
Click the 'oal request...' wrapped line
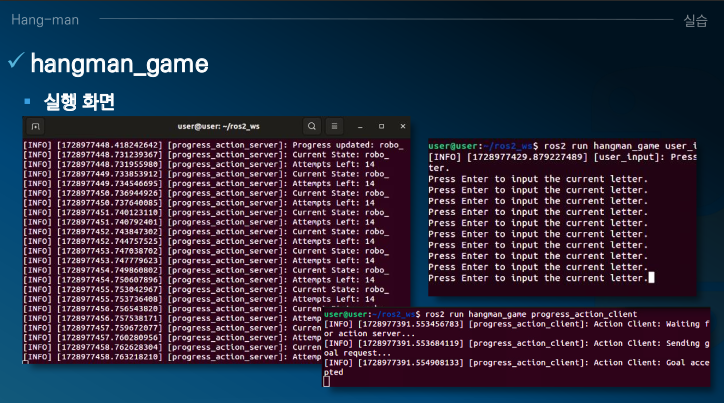click(357, 353)
